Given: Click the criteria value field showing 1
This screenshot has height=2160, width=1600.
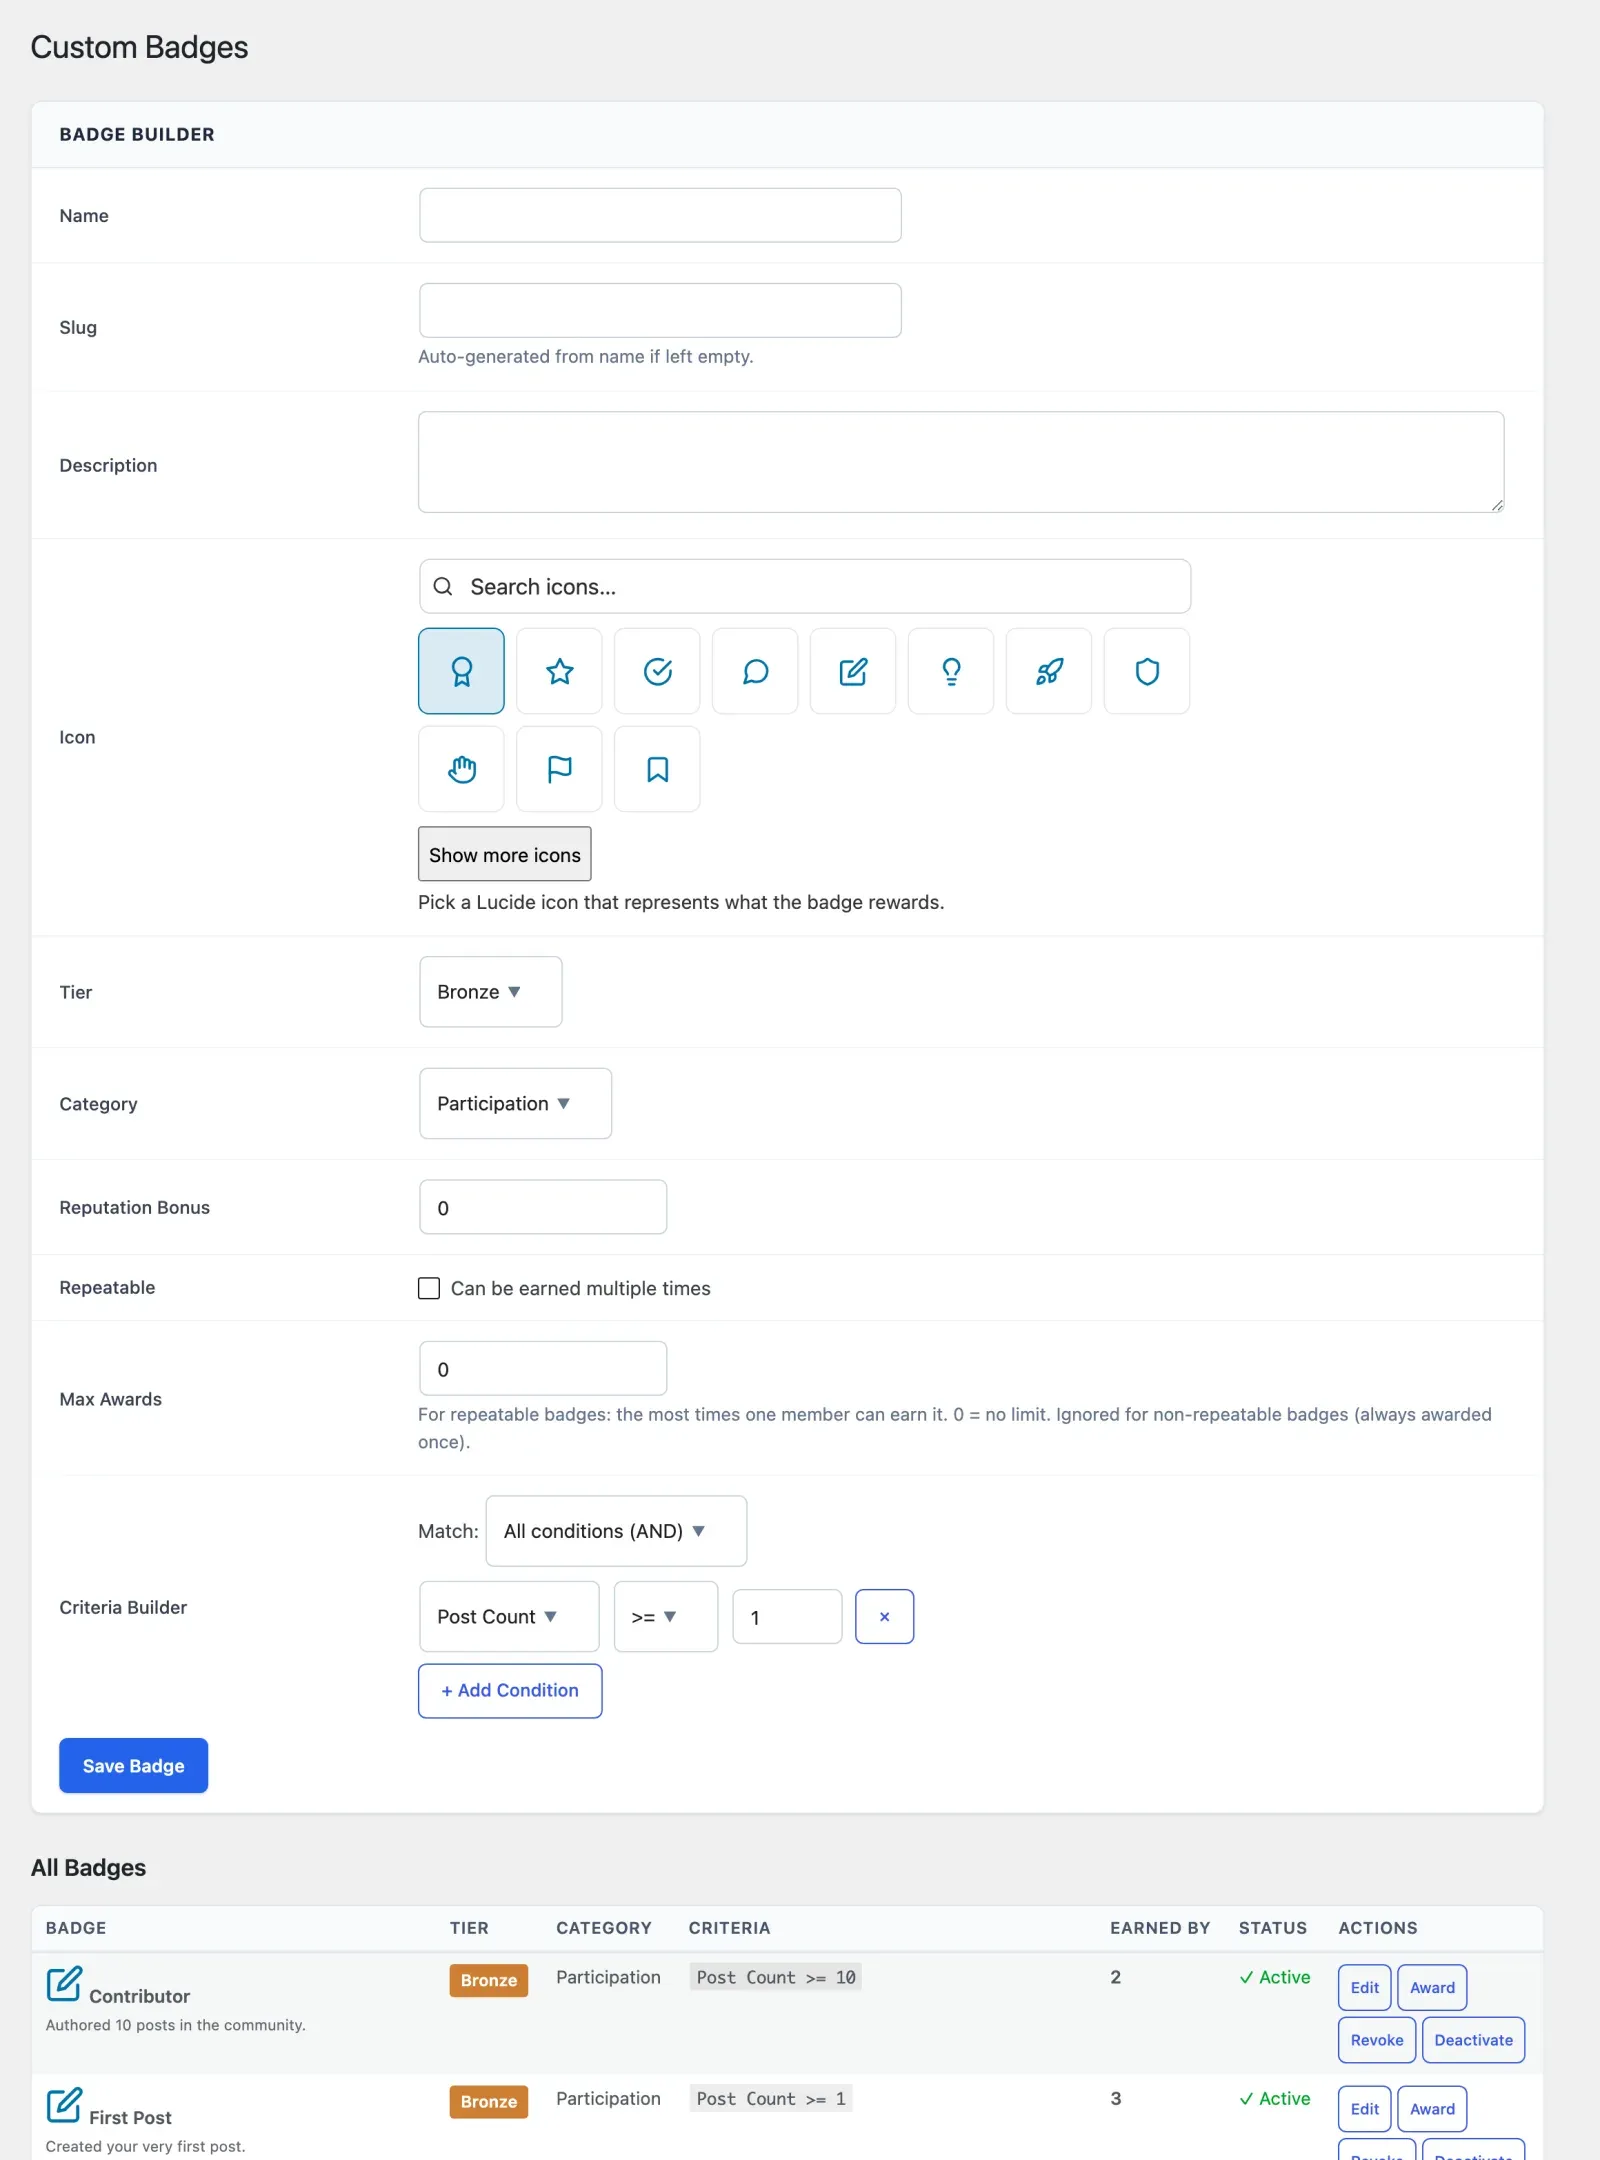Looking at the screenshot, I should pyautogui.click(x=787, y=1617).
